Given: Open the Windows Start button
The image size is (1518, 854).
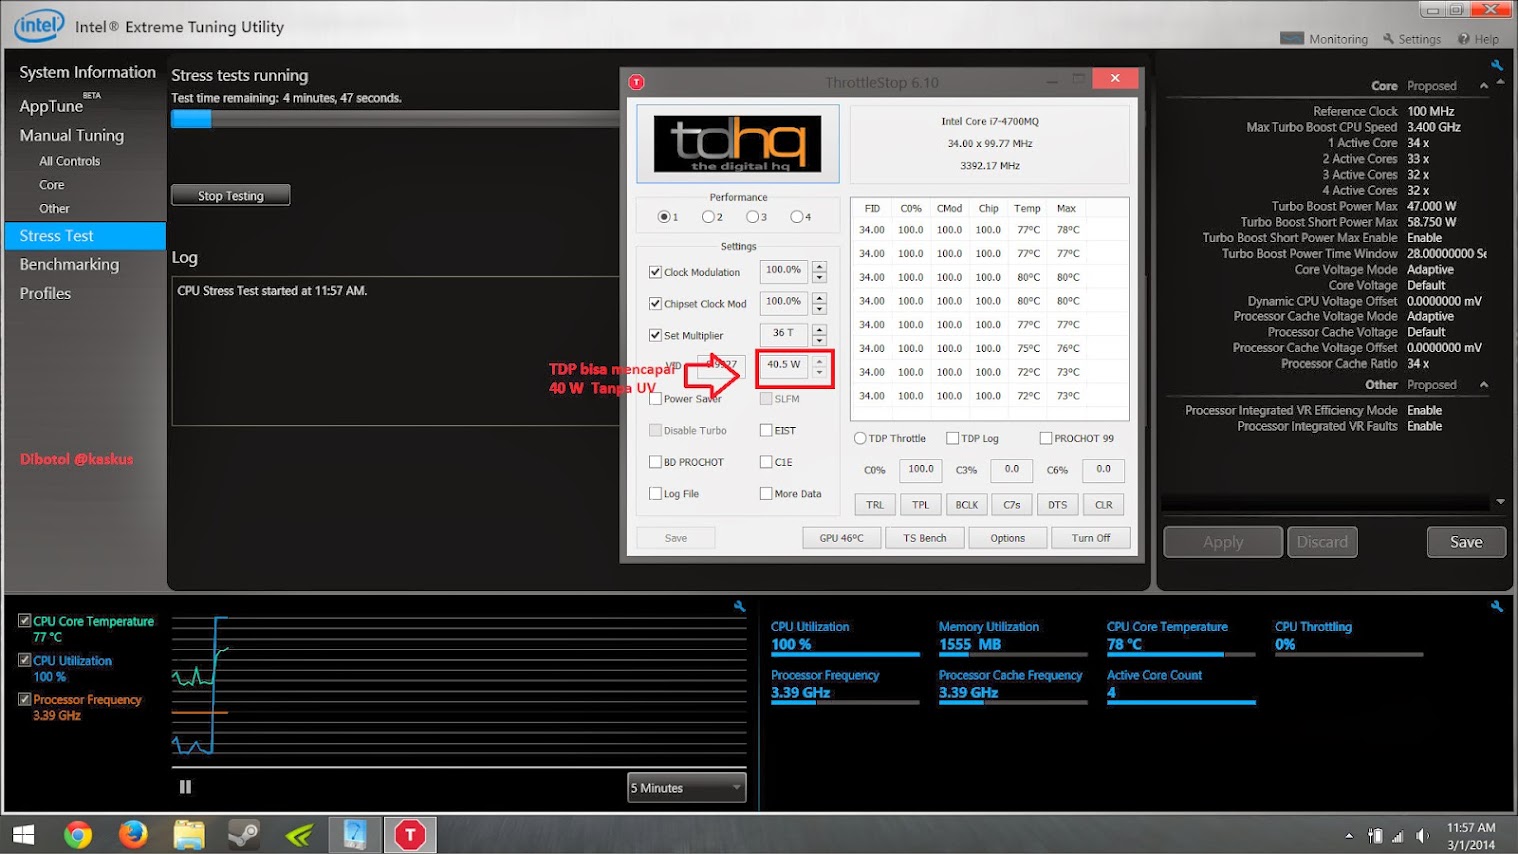Looking at the screenshot, I should [24, 834].
